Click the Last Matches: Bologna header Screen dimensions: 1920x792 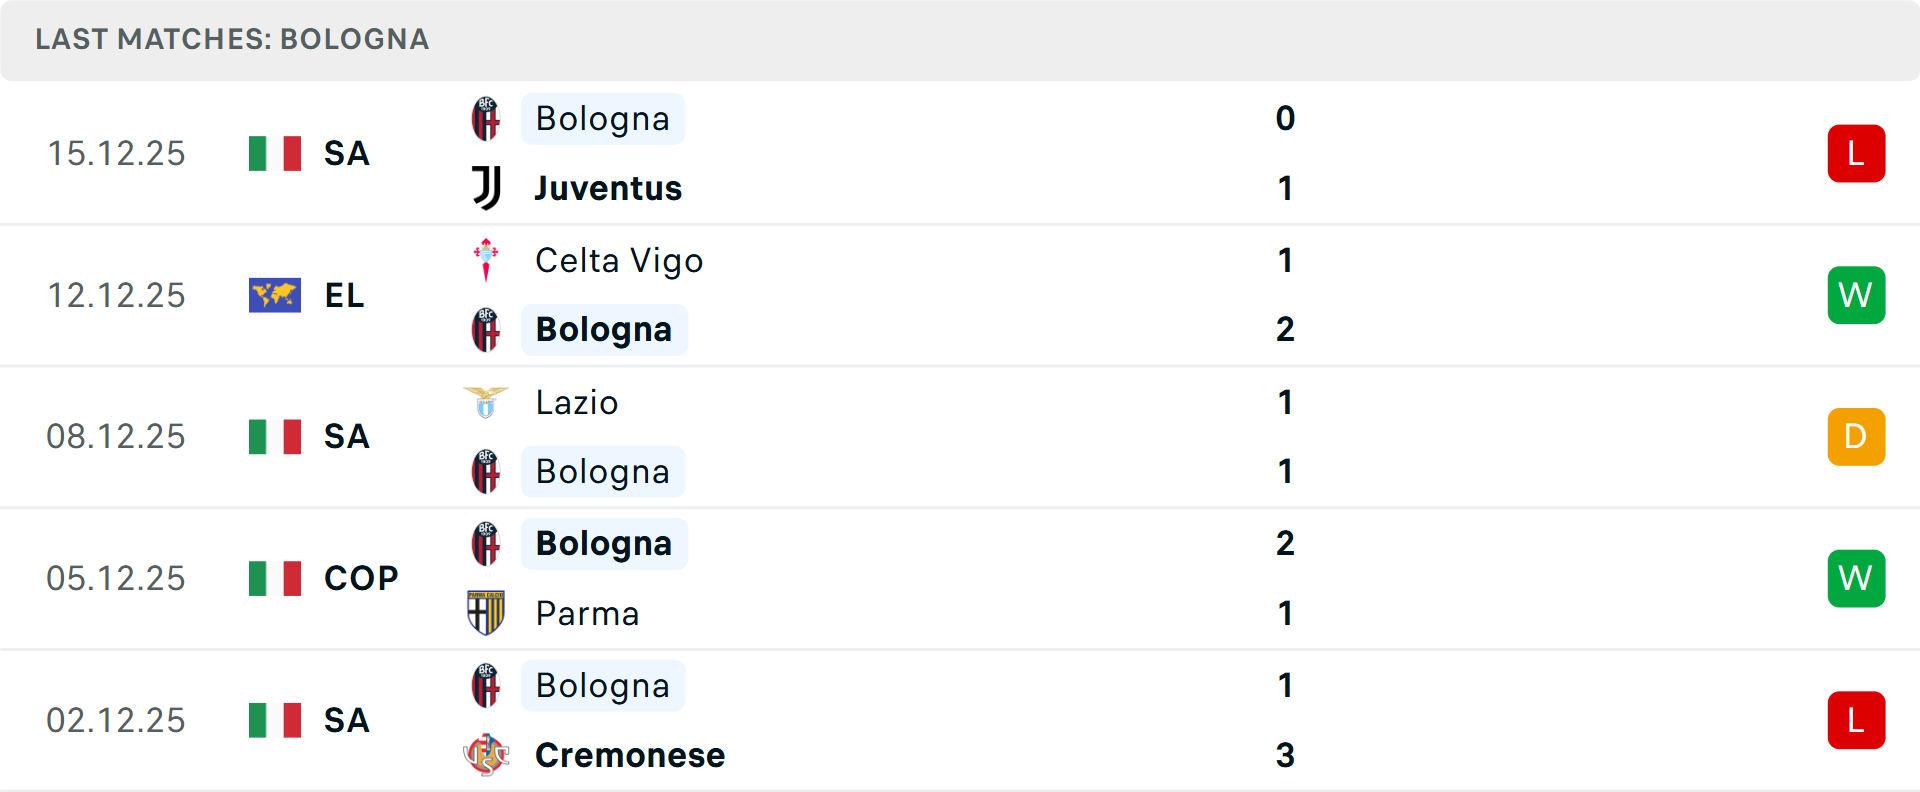(232, 39)
